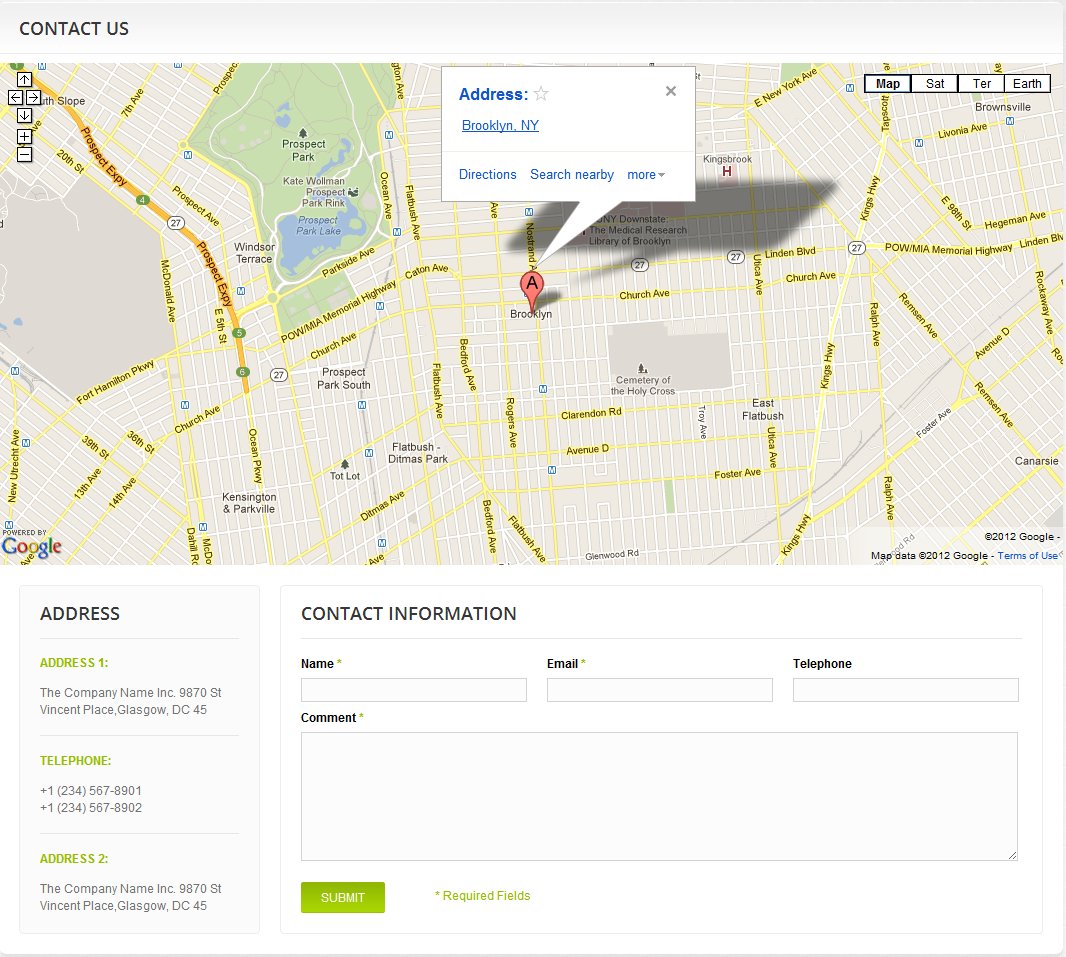1066x957 pixels.
Task: Pan the map down with arrow button
Action: 24,115
